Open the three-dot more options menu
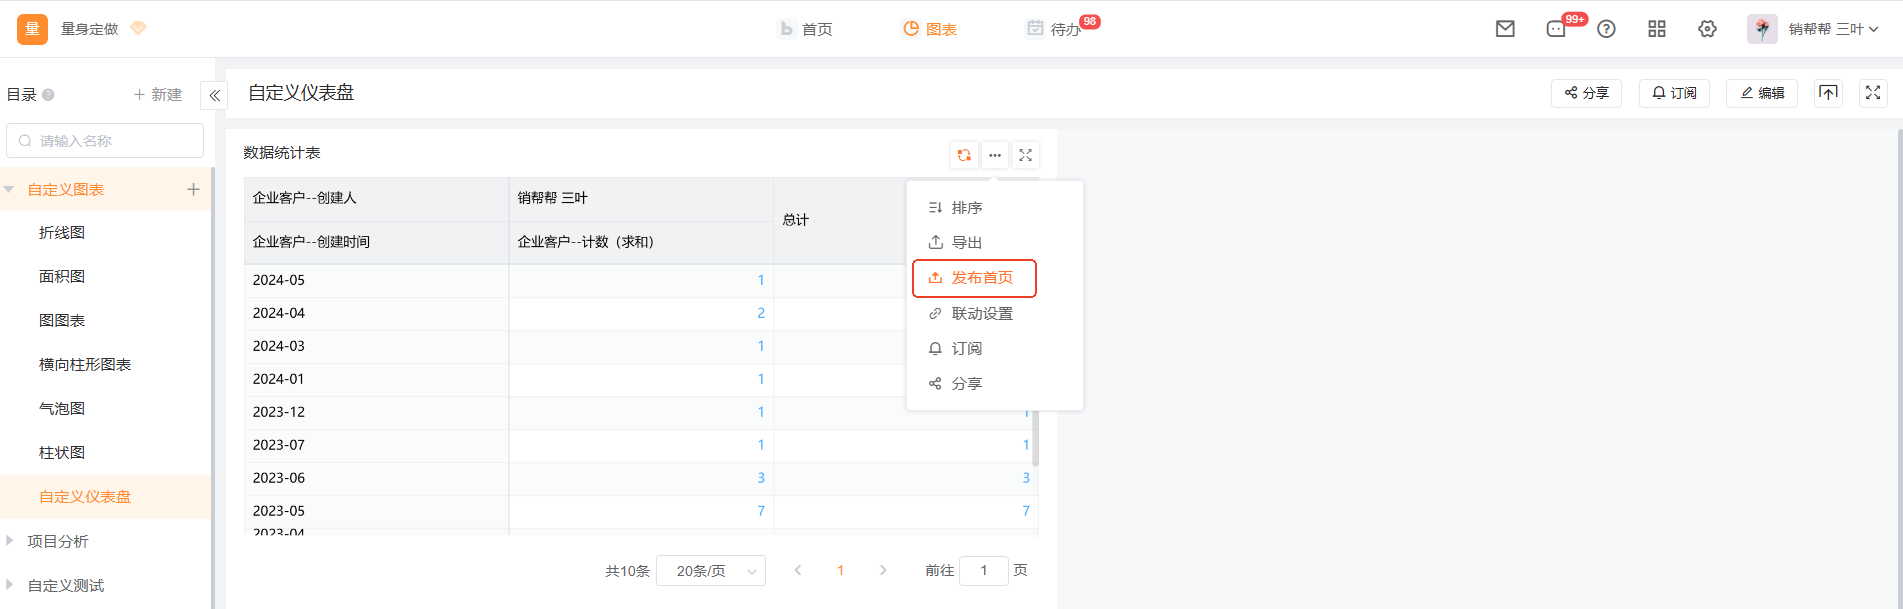Screen dimensions: 1903x609 994,155
